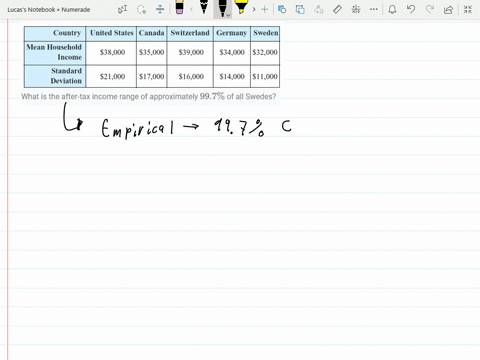The width and height of the screenshot is (480, 360).
Task: Click the Switzerland header cell
Action: 190,33
